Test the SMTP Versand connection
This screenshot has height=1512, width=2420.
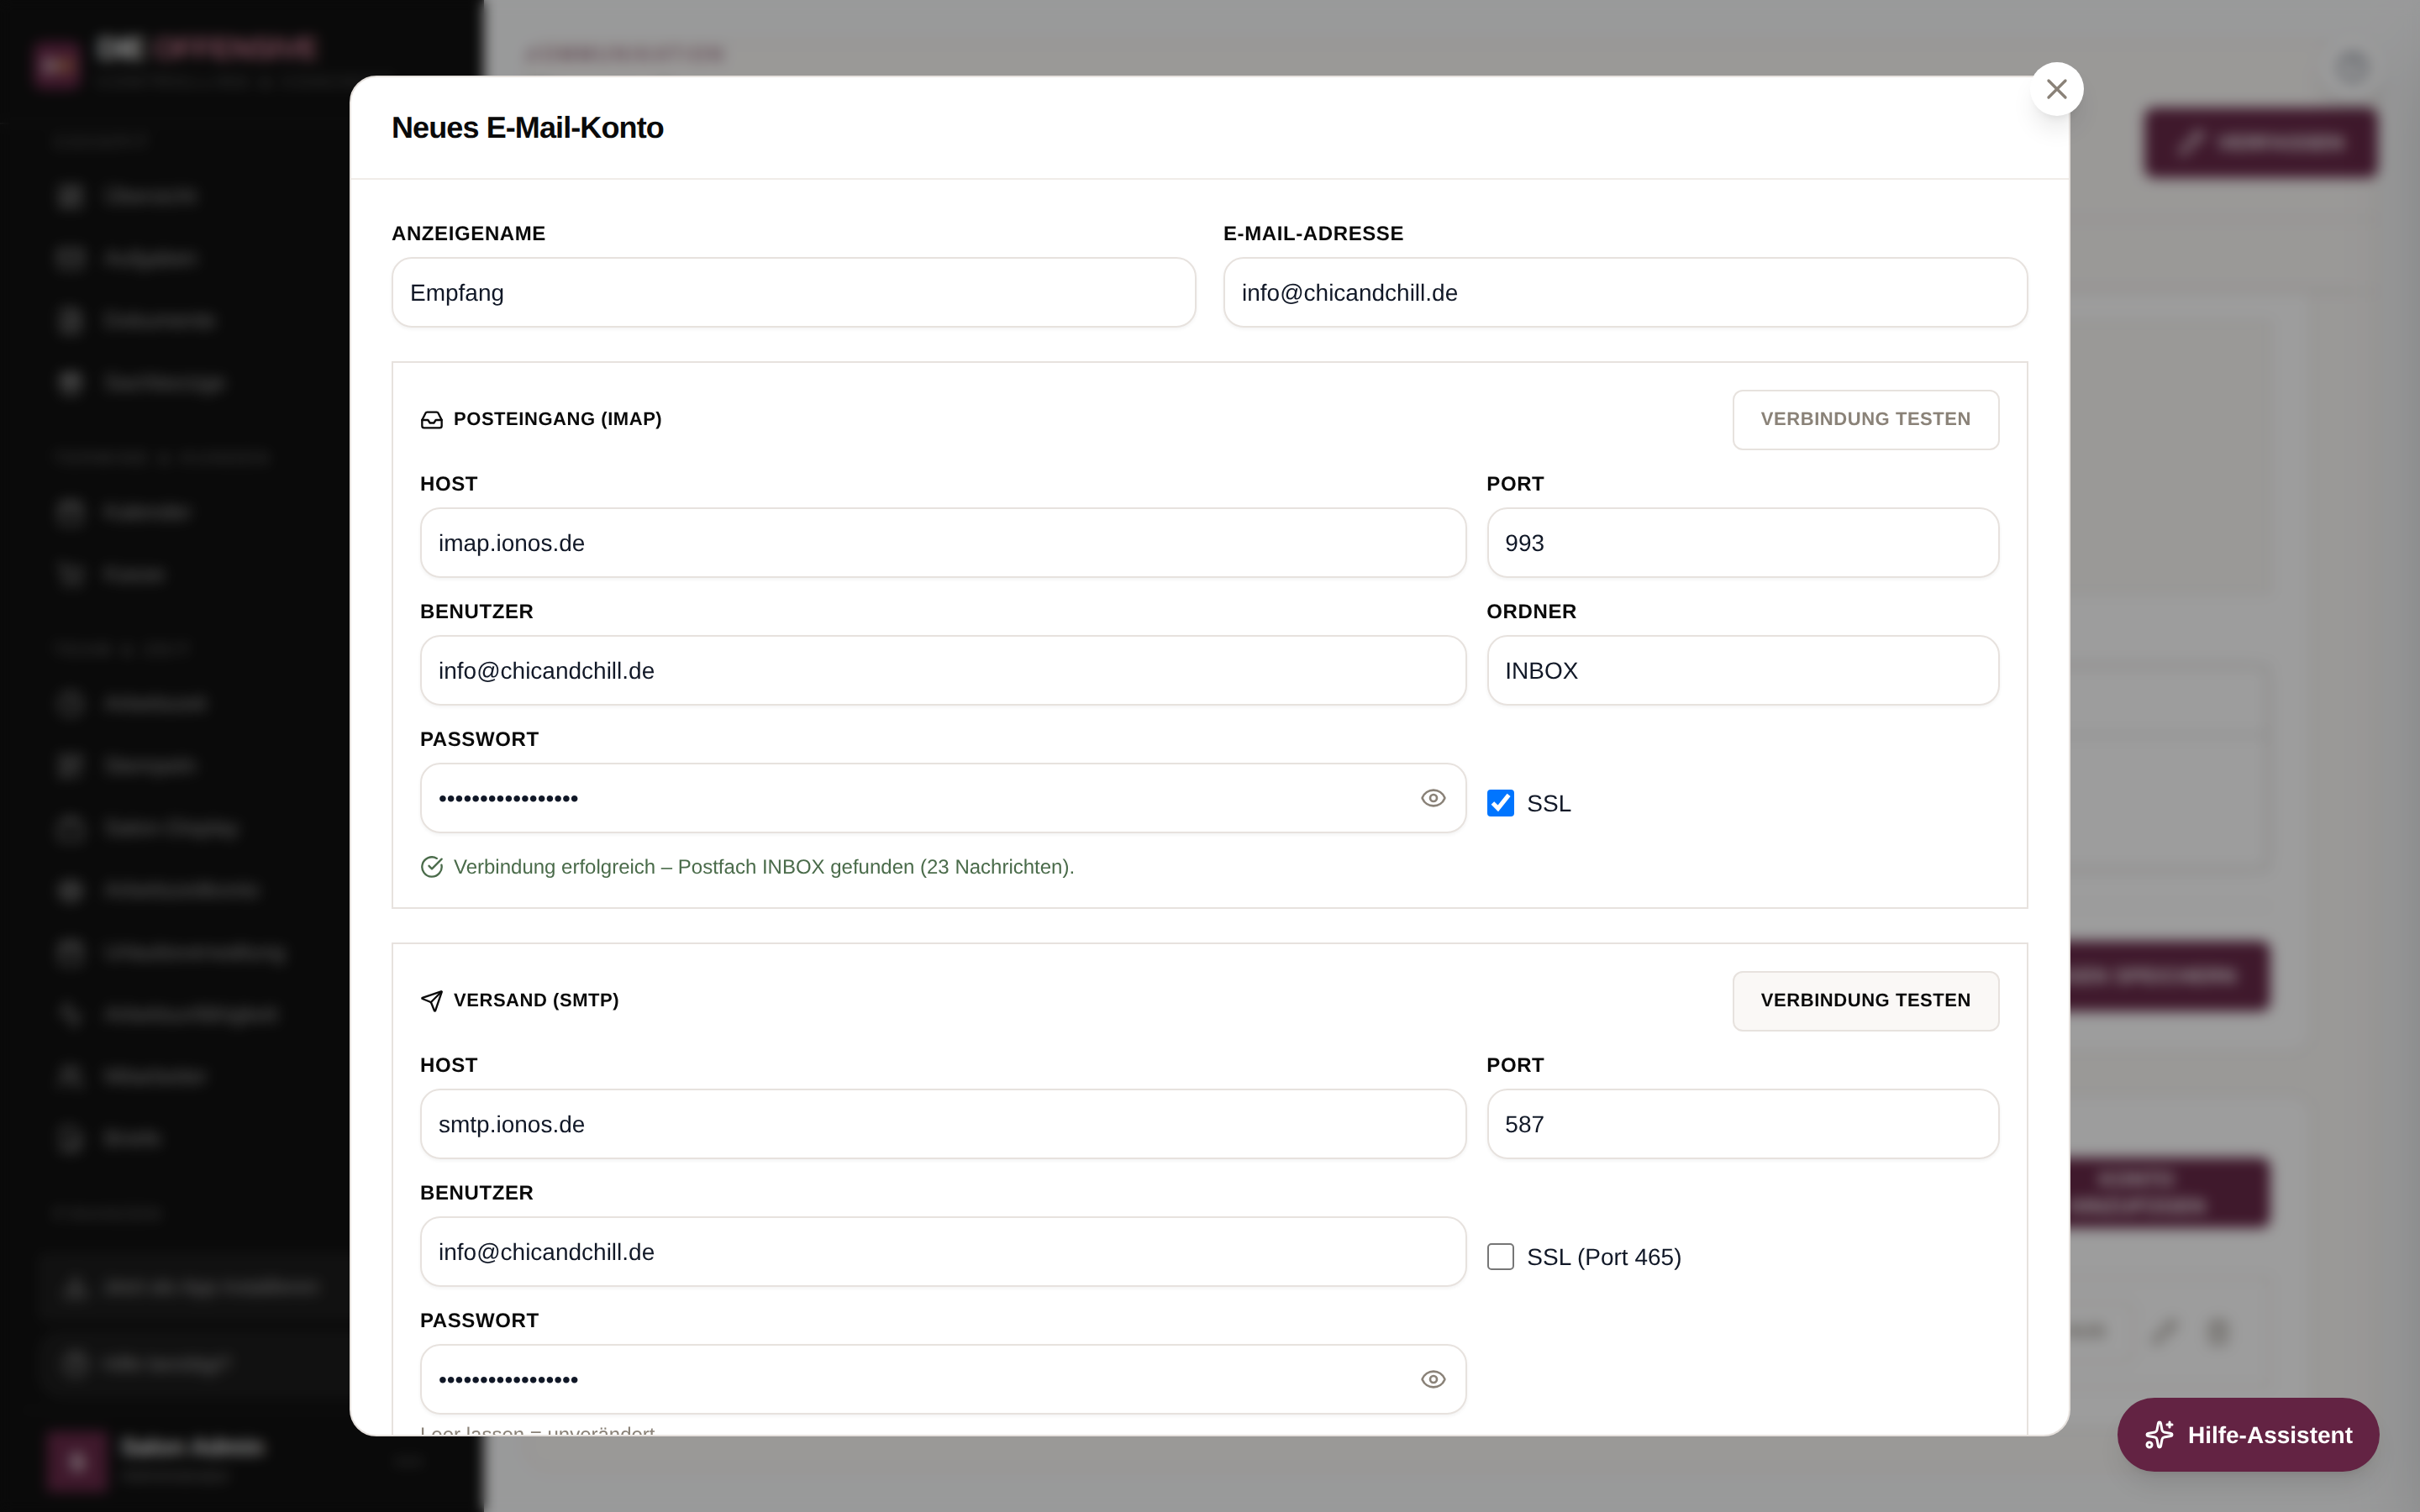pyautogui.click(x=1865, y=1000)
